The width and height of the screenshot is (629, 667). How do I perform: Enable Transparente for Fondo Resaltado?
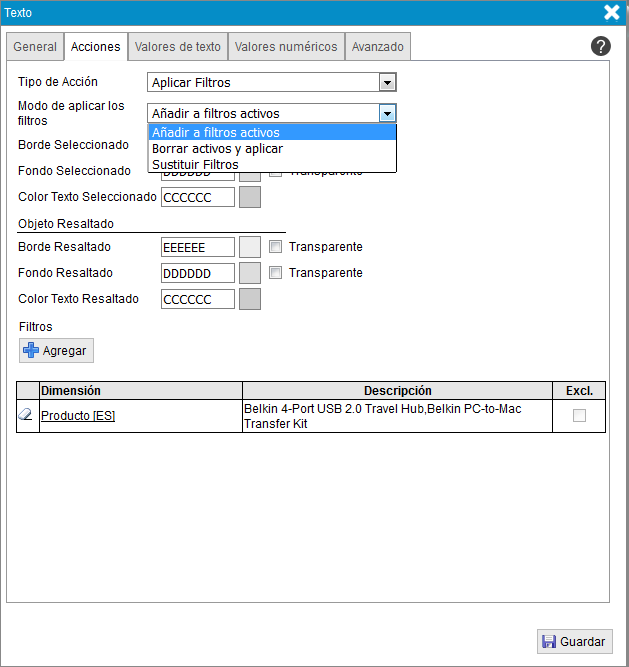276,273
